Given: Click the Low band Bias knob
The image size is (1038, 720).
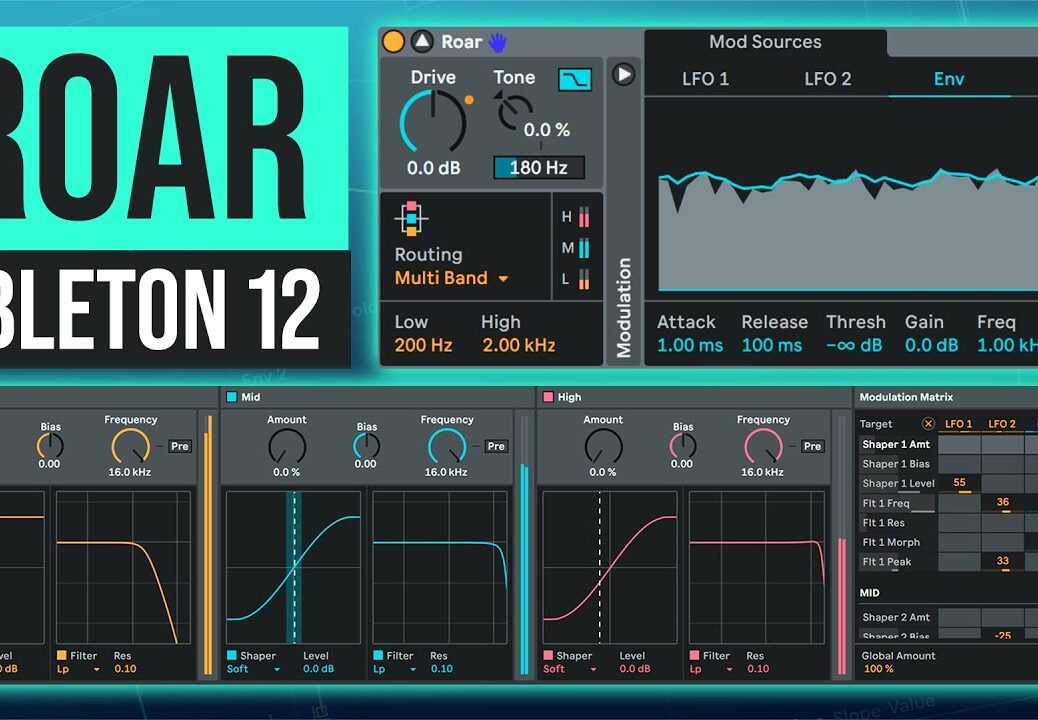Looking at the screenshot, I should click(50, 446).
